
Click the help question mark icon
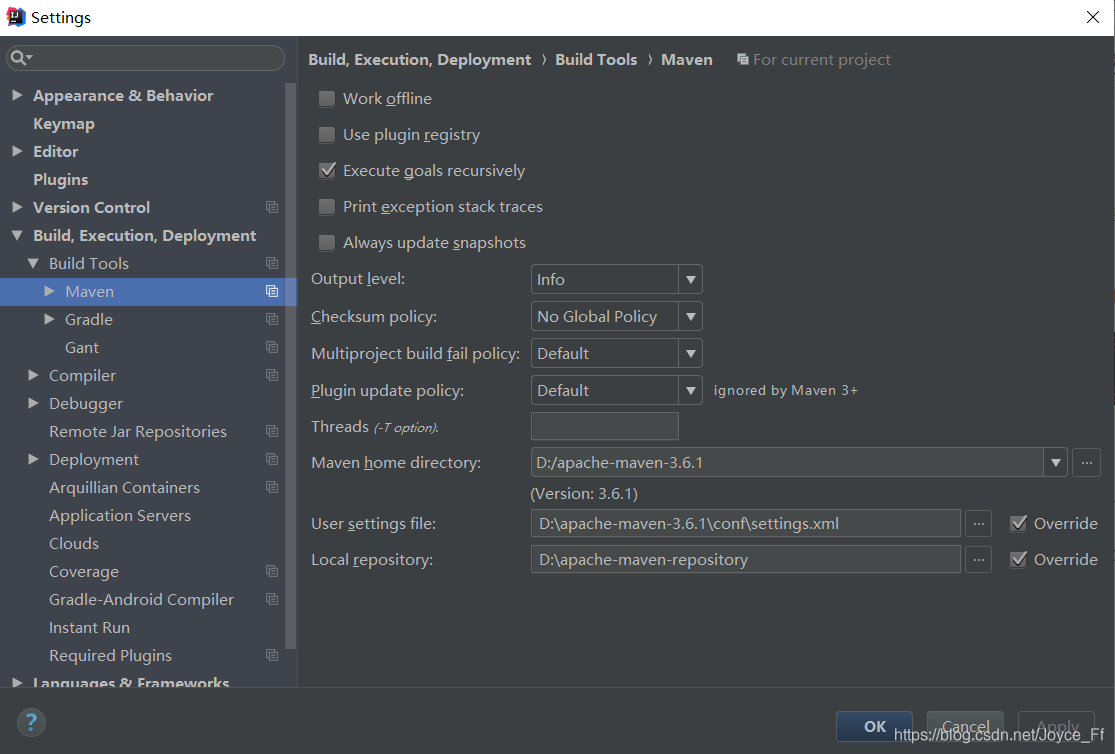[31, 723]
